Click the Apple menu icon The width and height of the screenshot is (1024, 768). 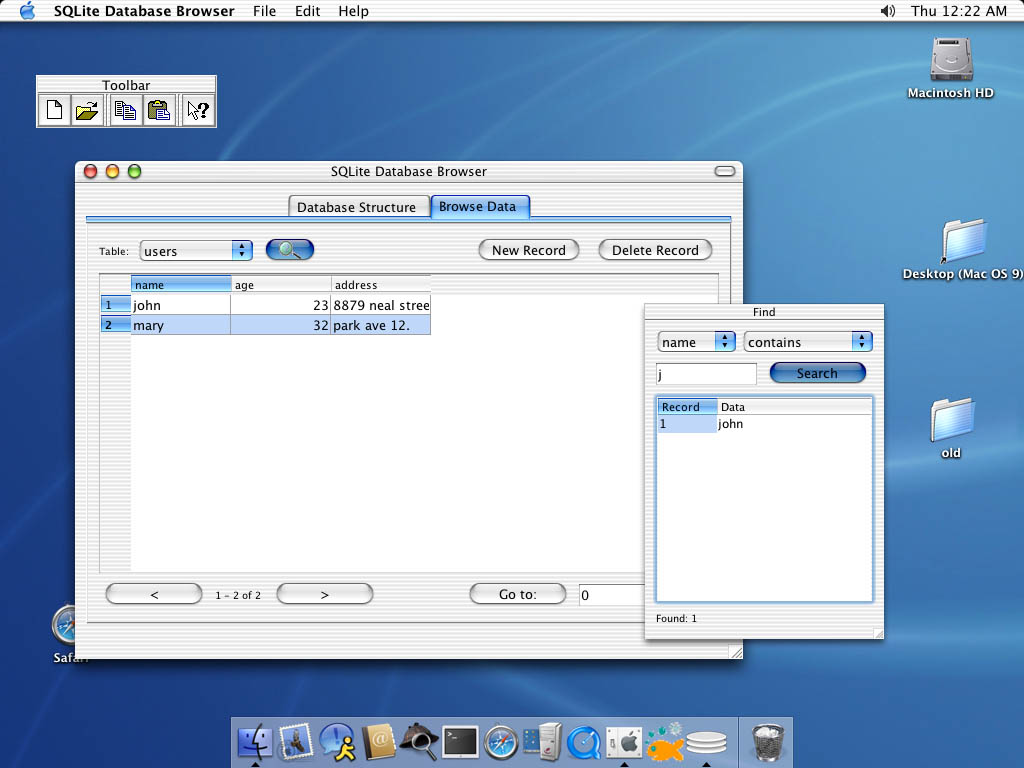coord(27,10)
